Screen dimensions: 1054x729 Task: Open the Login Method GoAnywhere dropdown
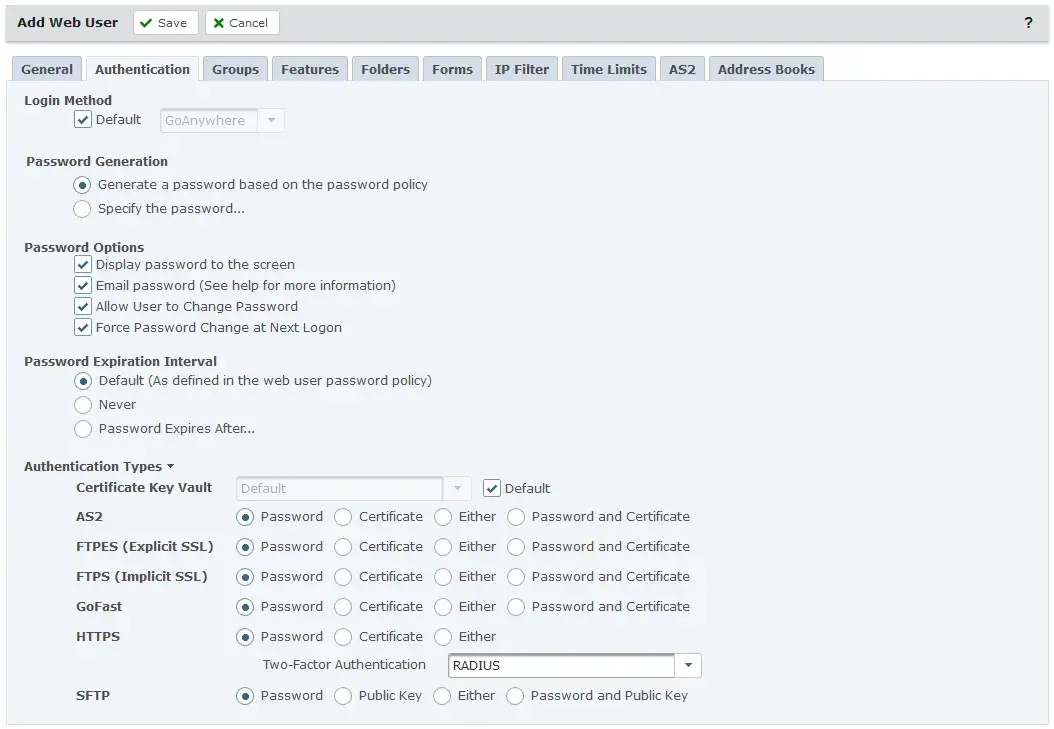(x=271, y=120)
